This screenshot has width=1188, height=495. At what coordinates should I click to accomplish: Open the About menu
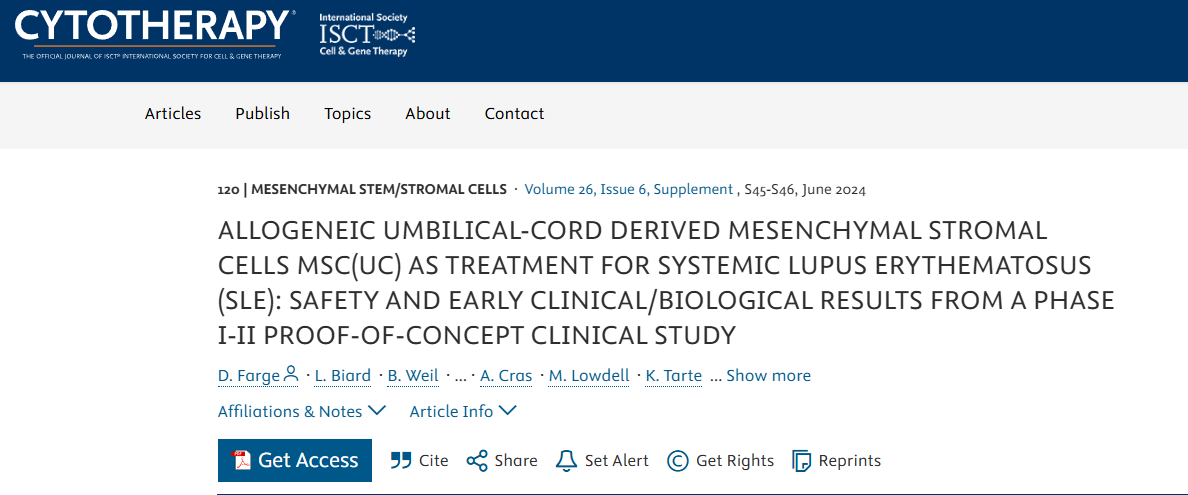point(427,114)
